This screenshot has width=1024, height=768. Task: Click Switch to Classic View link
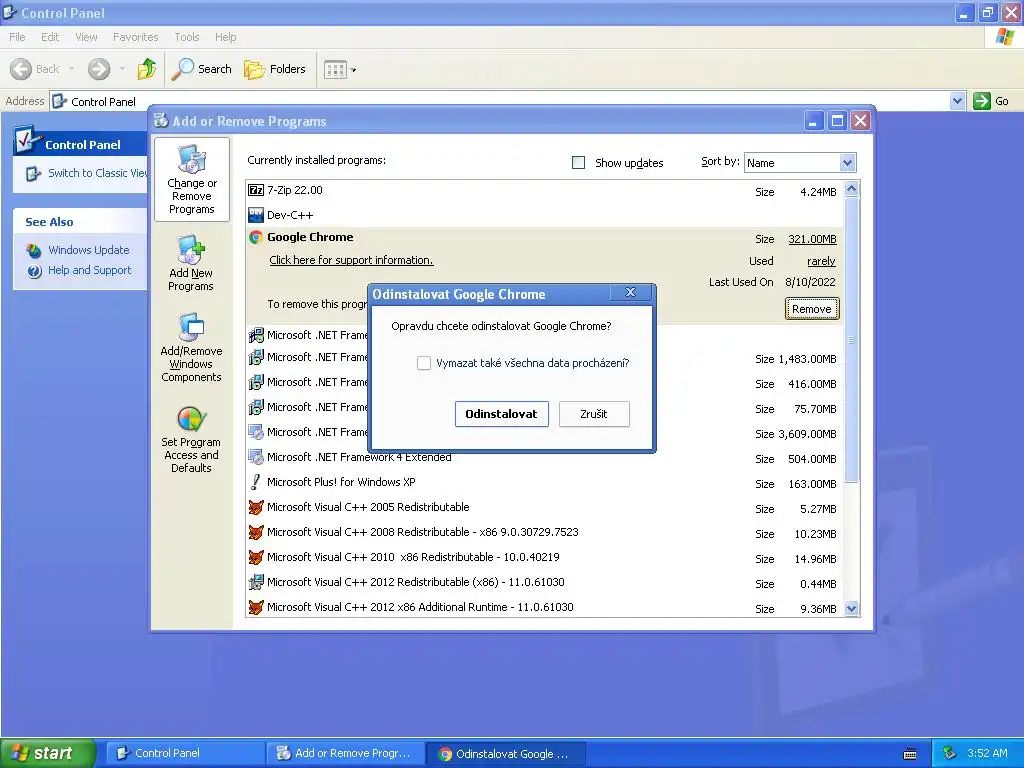(97, 173)
